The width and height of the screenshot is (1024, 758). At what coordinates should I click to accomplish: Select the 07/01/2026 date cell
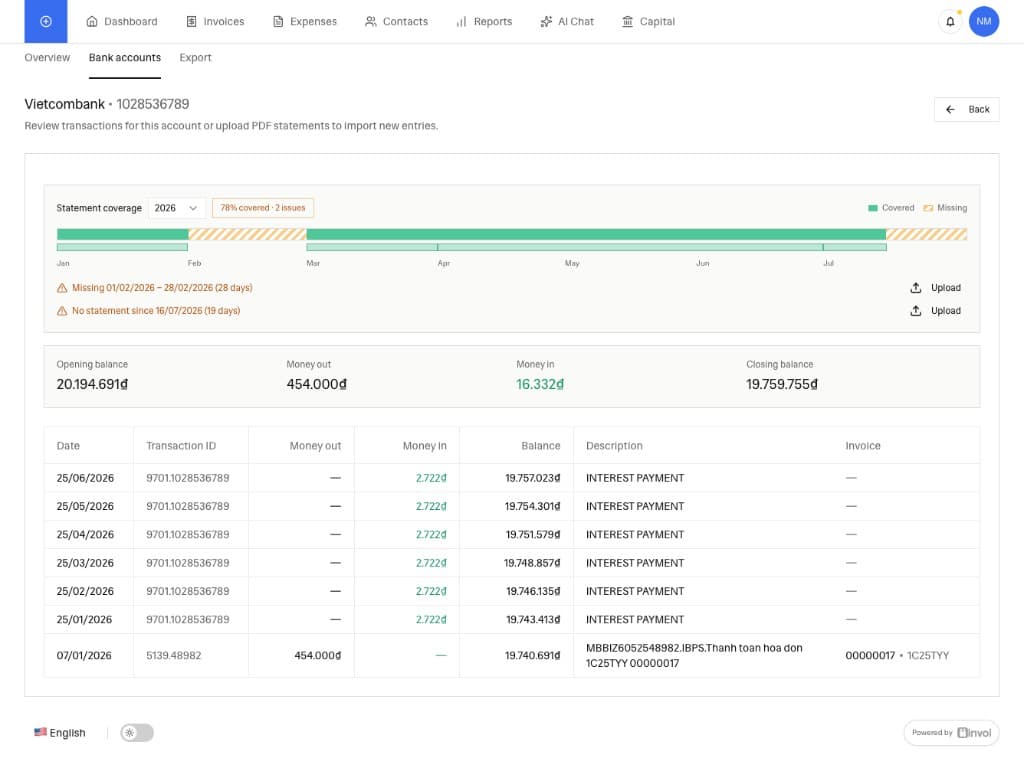tap(84, 655)
